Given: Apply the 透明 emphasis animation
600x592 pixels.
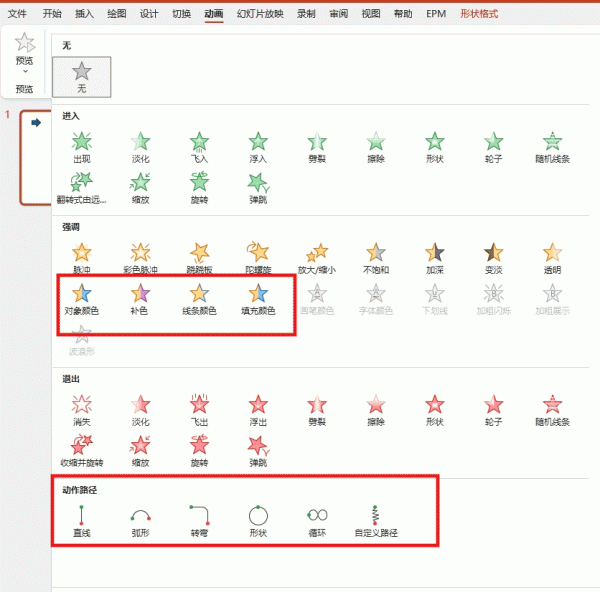Looking at the screenshot, I should [x=553, y=258].
